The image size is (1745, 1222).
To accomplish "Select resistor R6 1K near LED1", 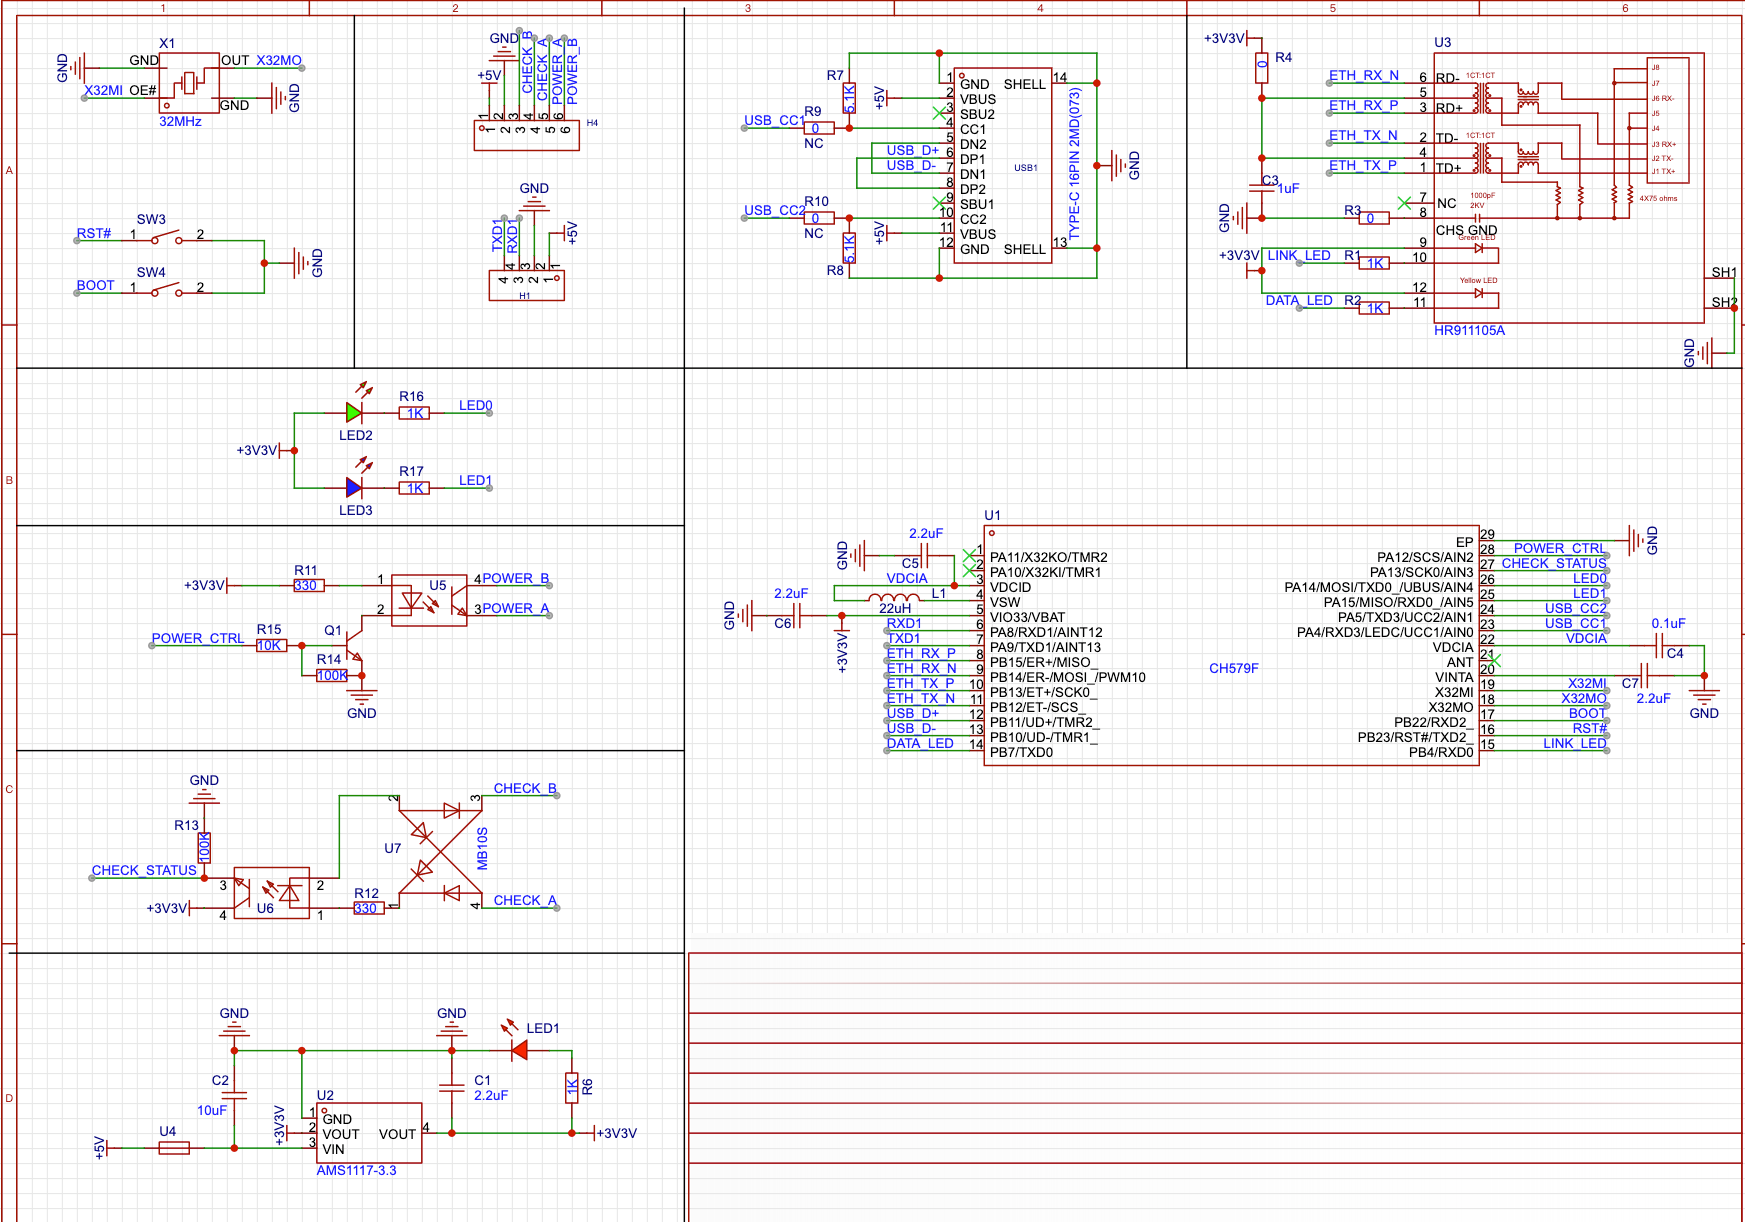I will point(572,1088).
